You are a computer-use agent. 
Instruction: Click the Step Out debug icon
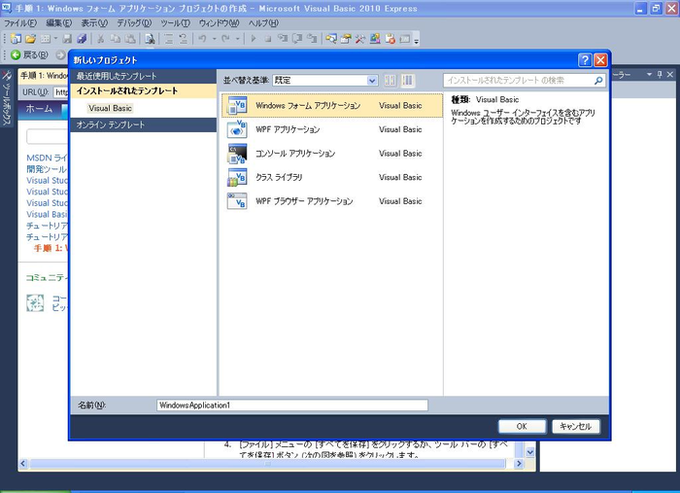tap(312, 39)
